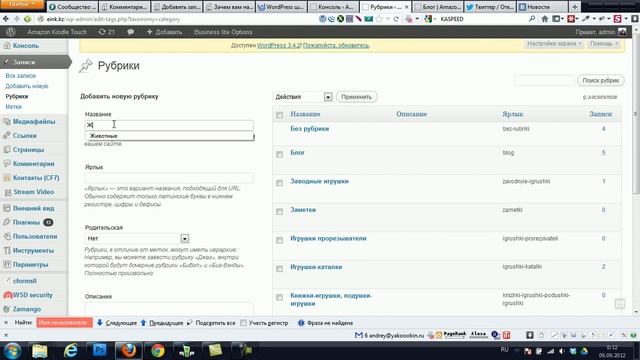Screen dimensions: 640x360
Task: Open Медиафайлы sidebar section
Action: [x=33, y=122]
